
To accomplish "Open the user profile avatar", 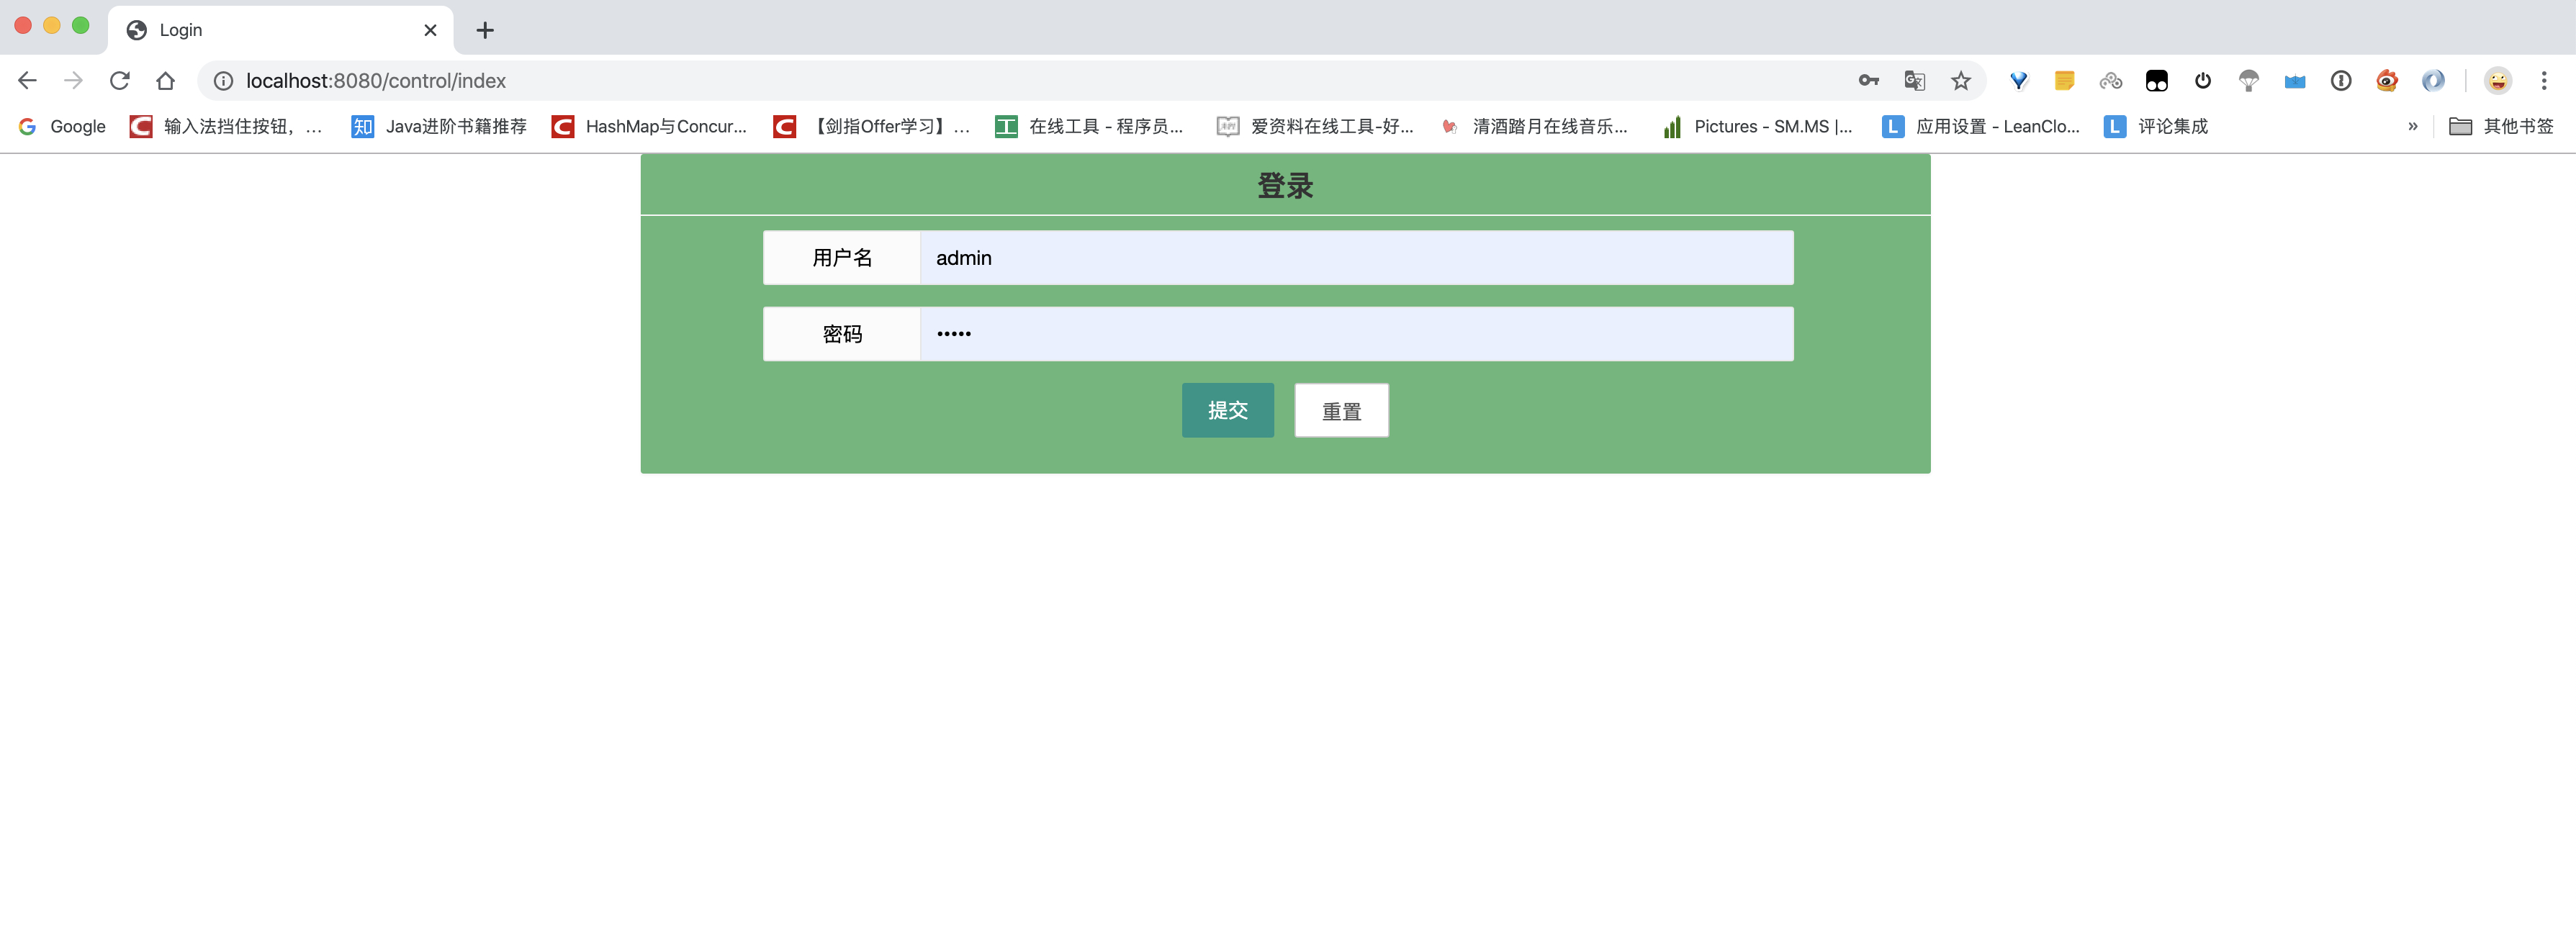I will pyautogui.click(x=2497, y=81).
